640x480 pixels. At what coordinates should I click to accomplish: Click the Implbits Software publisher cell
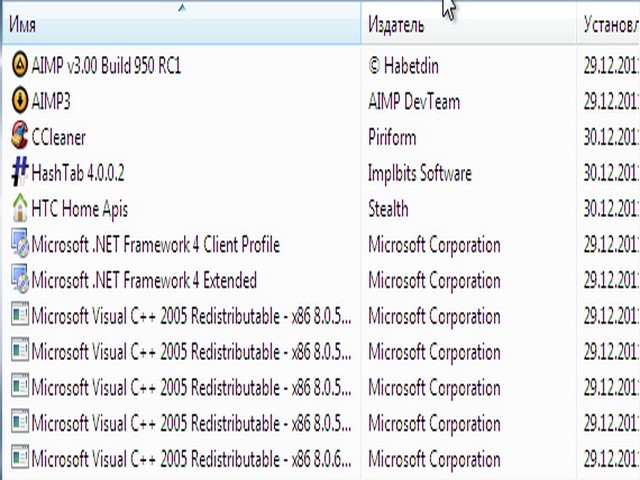click(420, 173)
